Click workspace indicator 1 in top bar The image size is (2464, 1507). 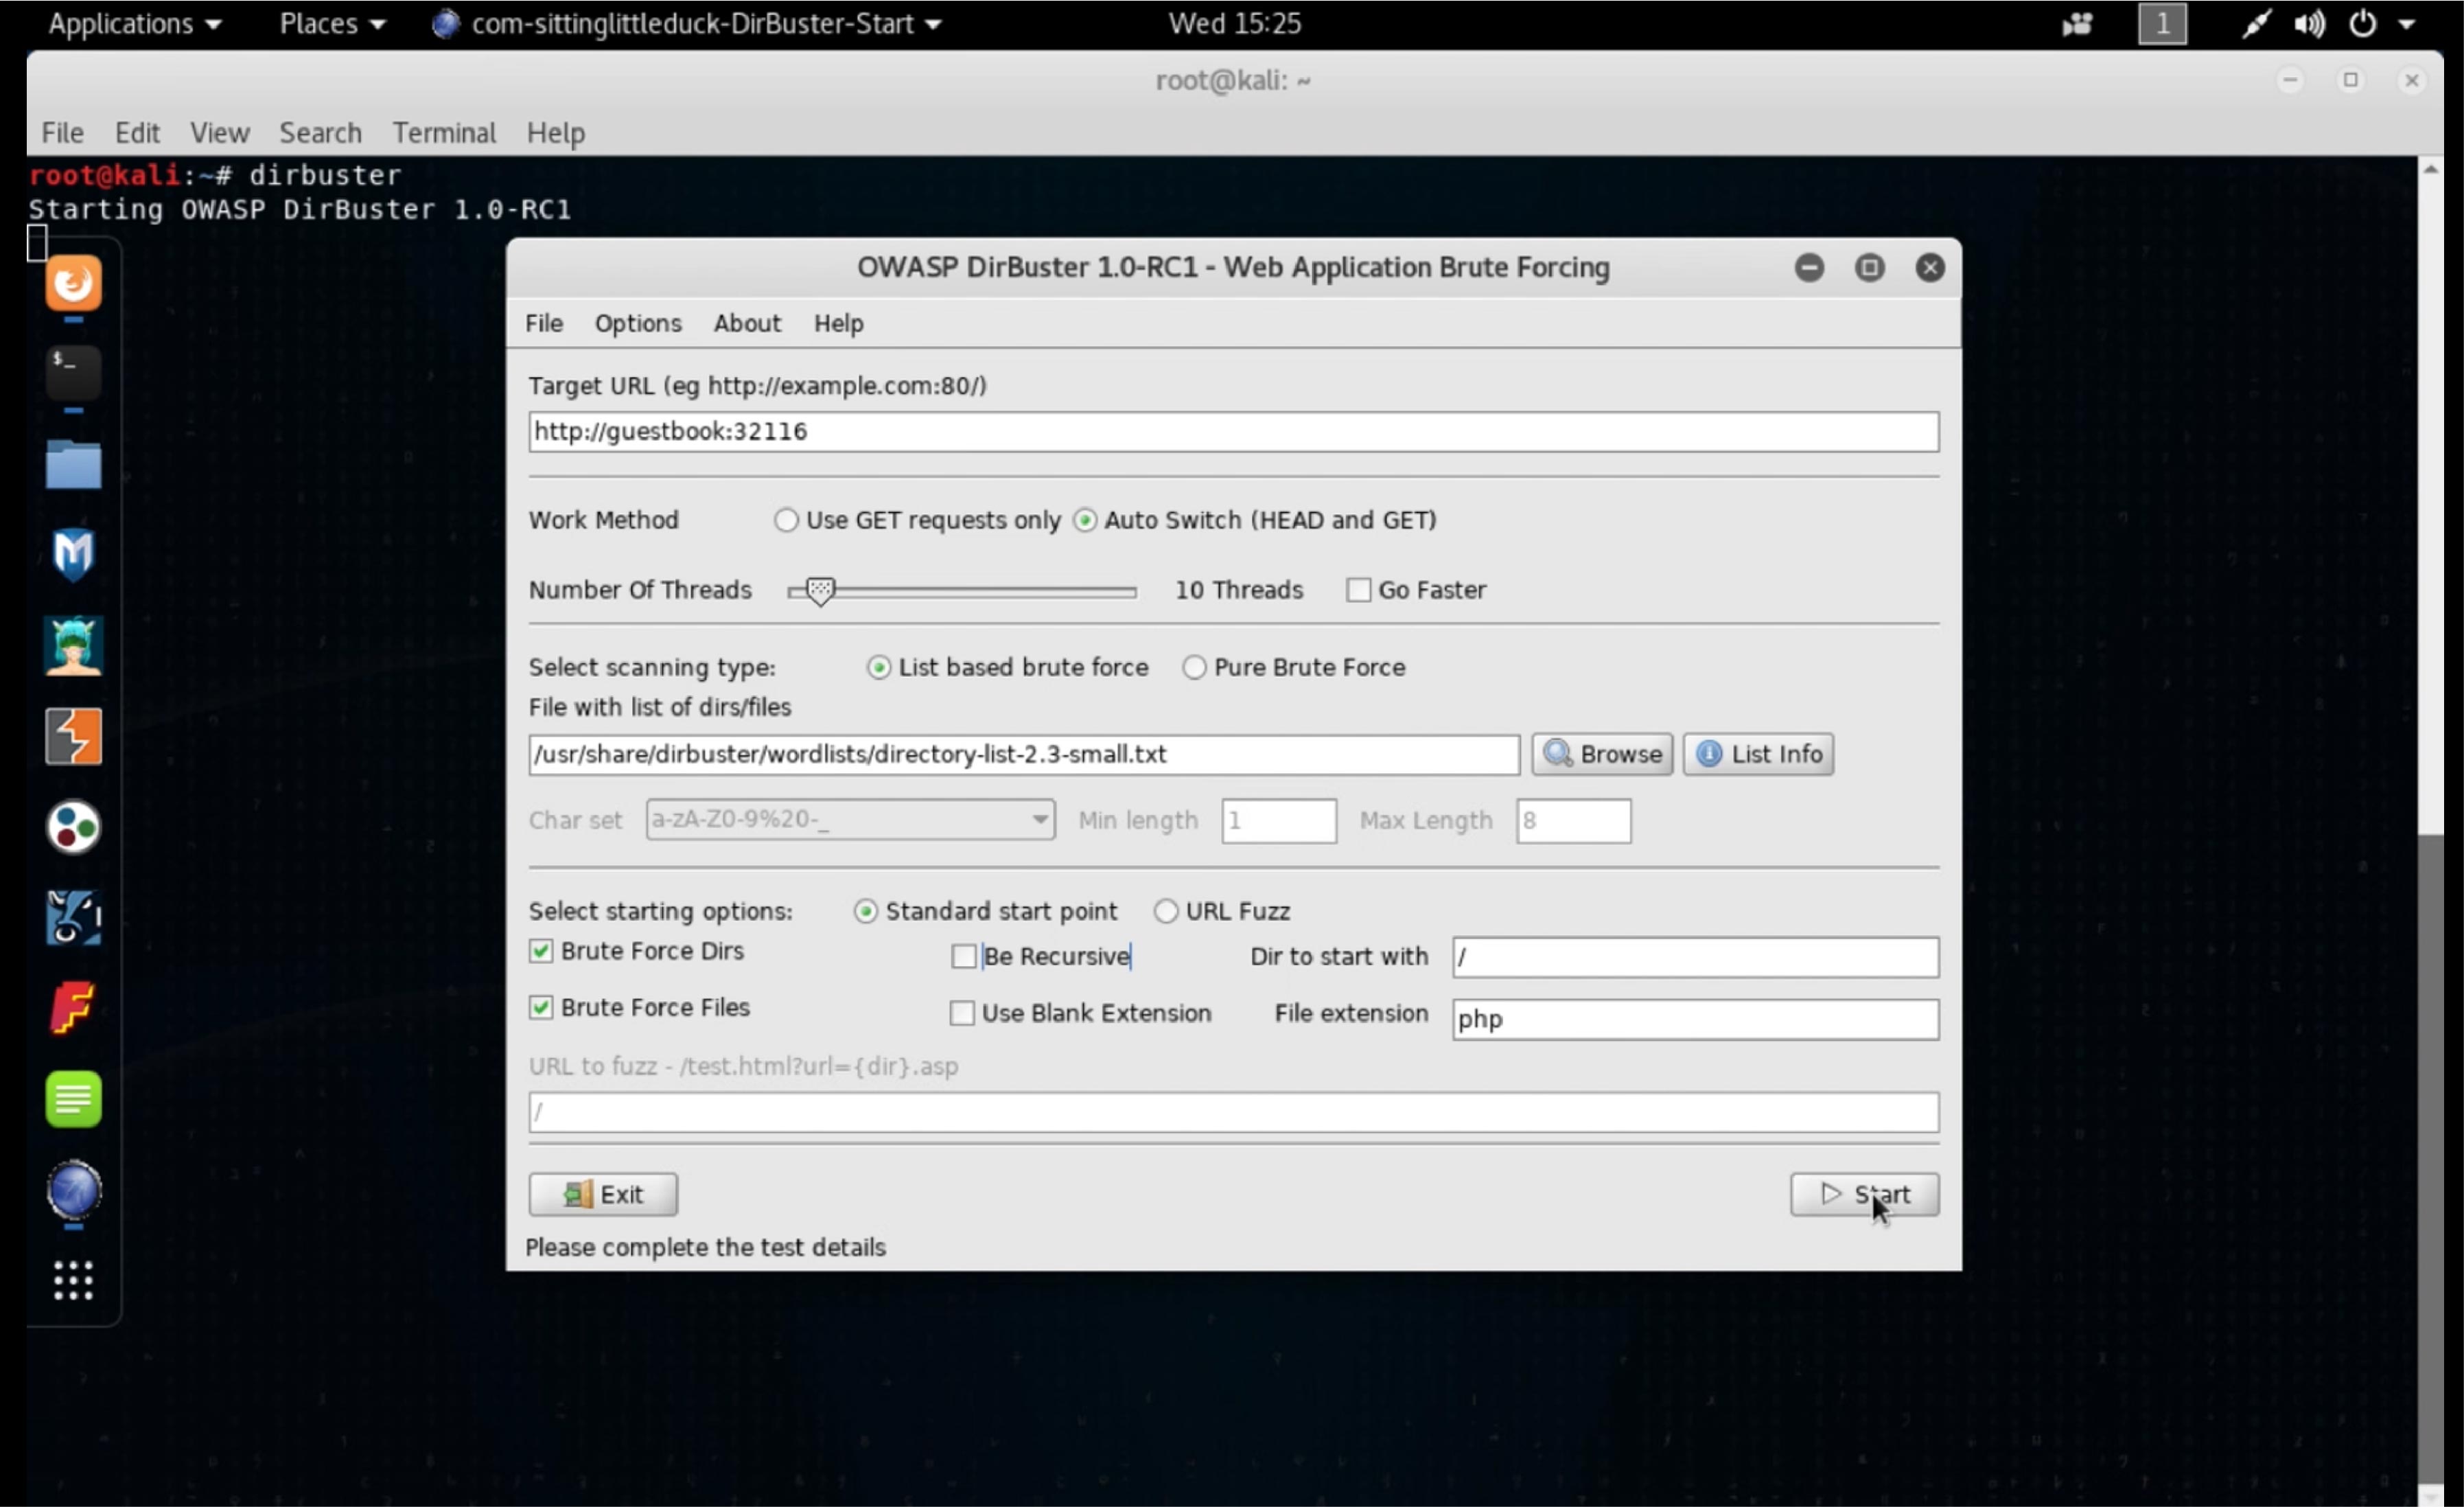2162,23
